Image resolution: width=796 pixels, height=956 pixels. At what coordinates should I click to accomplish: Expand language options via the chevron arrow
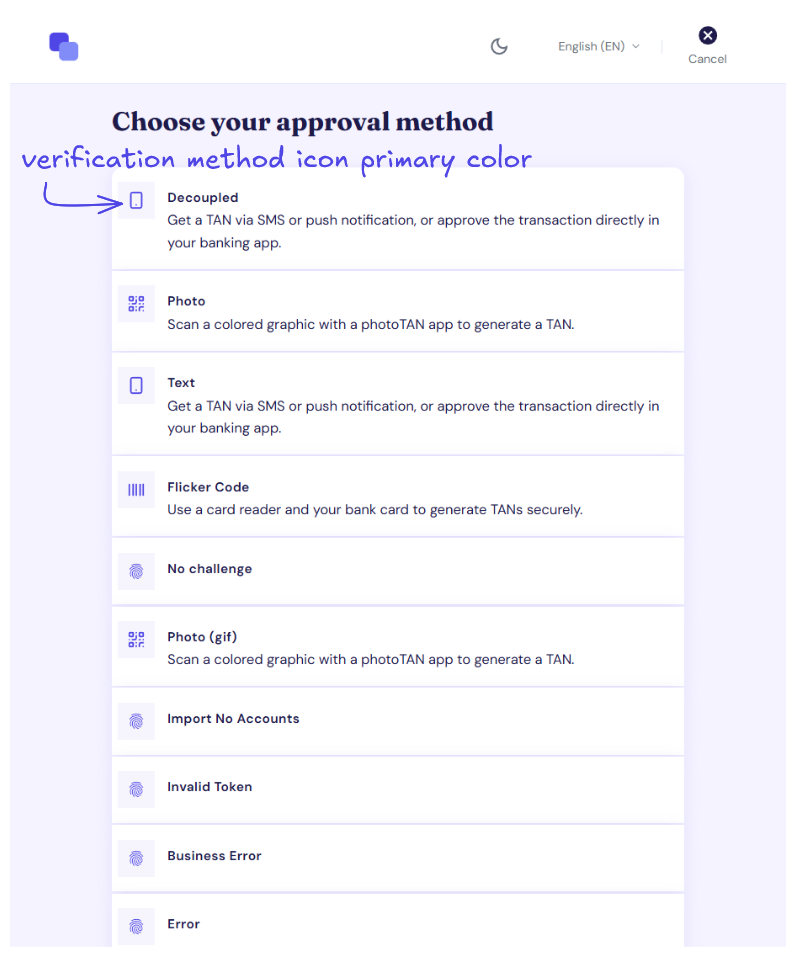point(636,46)
